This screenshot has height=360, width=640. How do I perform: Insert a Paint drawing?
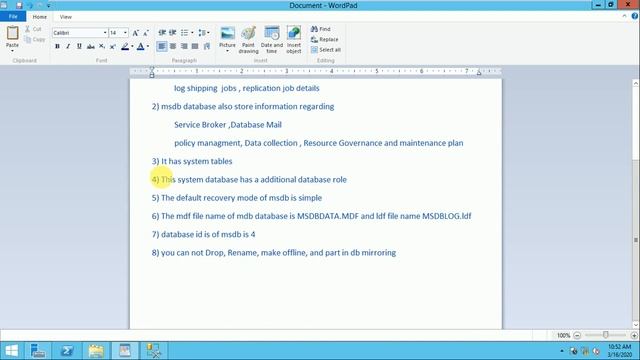[249, 40]
